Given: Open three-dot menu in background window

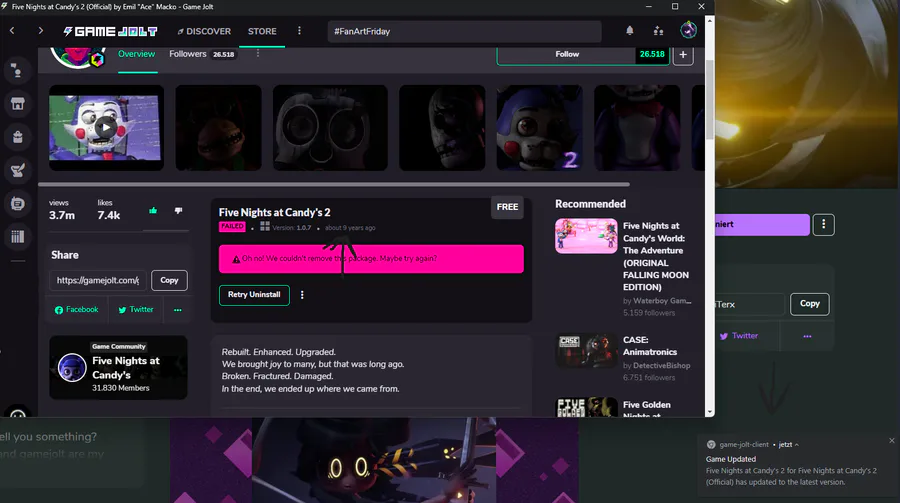Looking at the screenshot, I should point(824,225).
